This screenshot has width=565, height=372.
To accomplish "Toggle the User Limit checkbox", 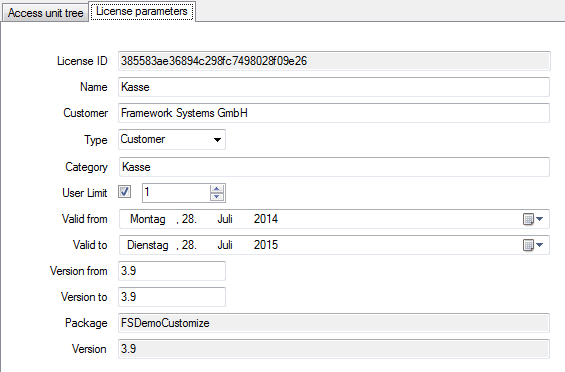I will click(124, 192).
